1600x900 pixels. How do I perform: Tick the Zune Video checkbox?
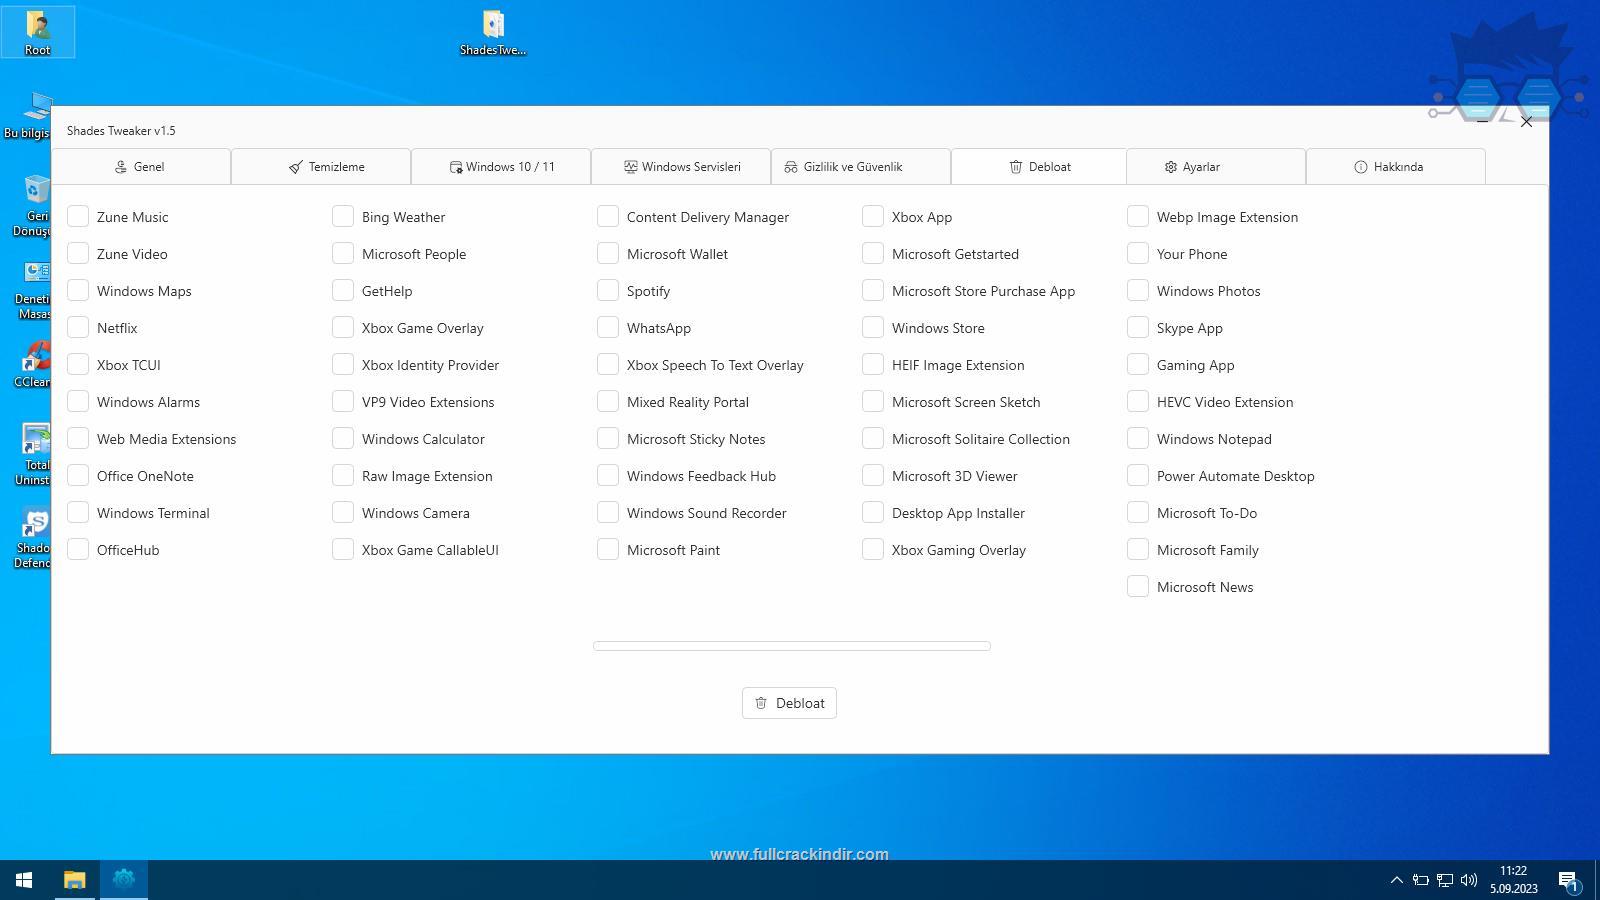pyautogui.click(x=78, y=253)
